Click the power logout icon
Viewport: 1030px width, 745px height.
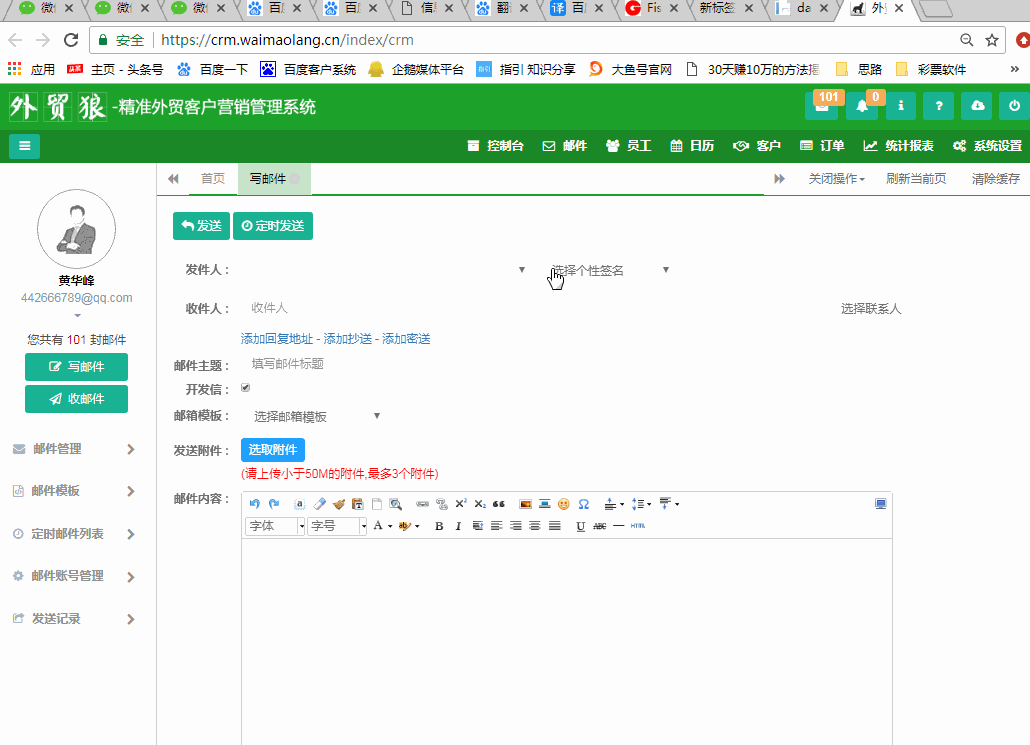point(1014,106)
